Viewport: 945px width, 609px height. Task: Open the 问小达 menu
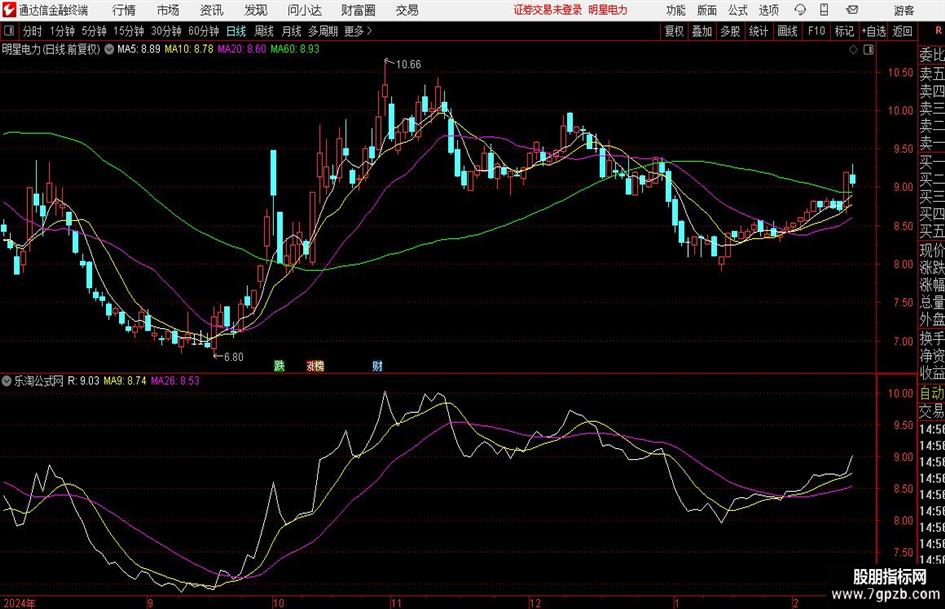tap(304, 10)
